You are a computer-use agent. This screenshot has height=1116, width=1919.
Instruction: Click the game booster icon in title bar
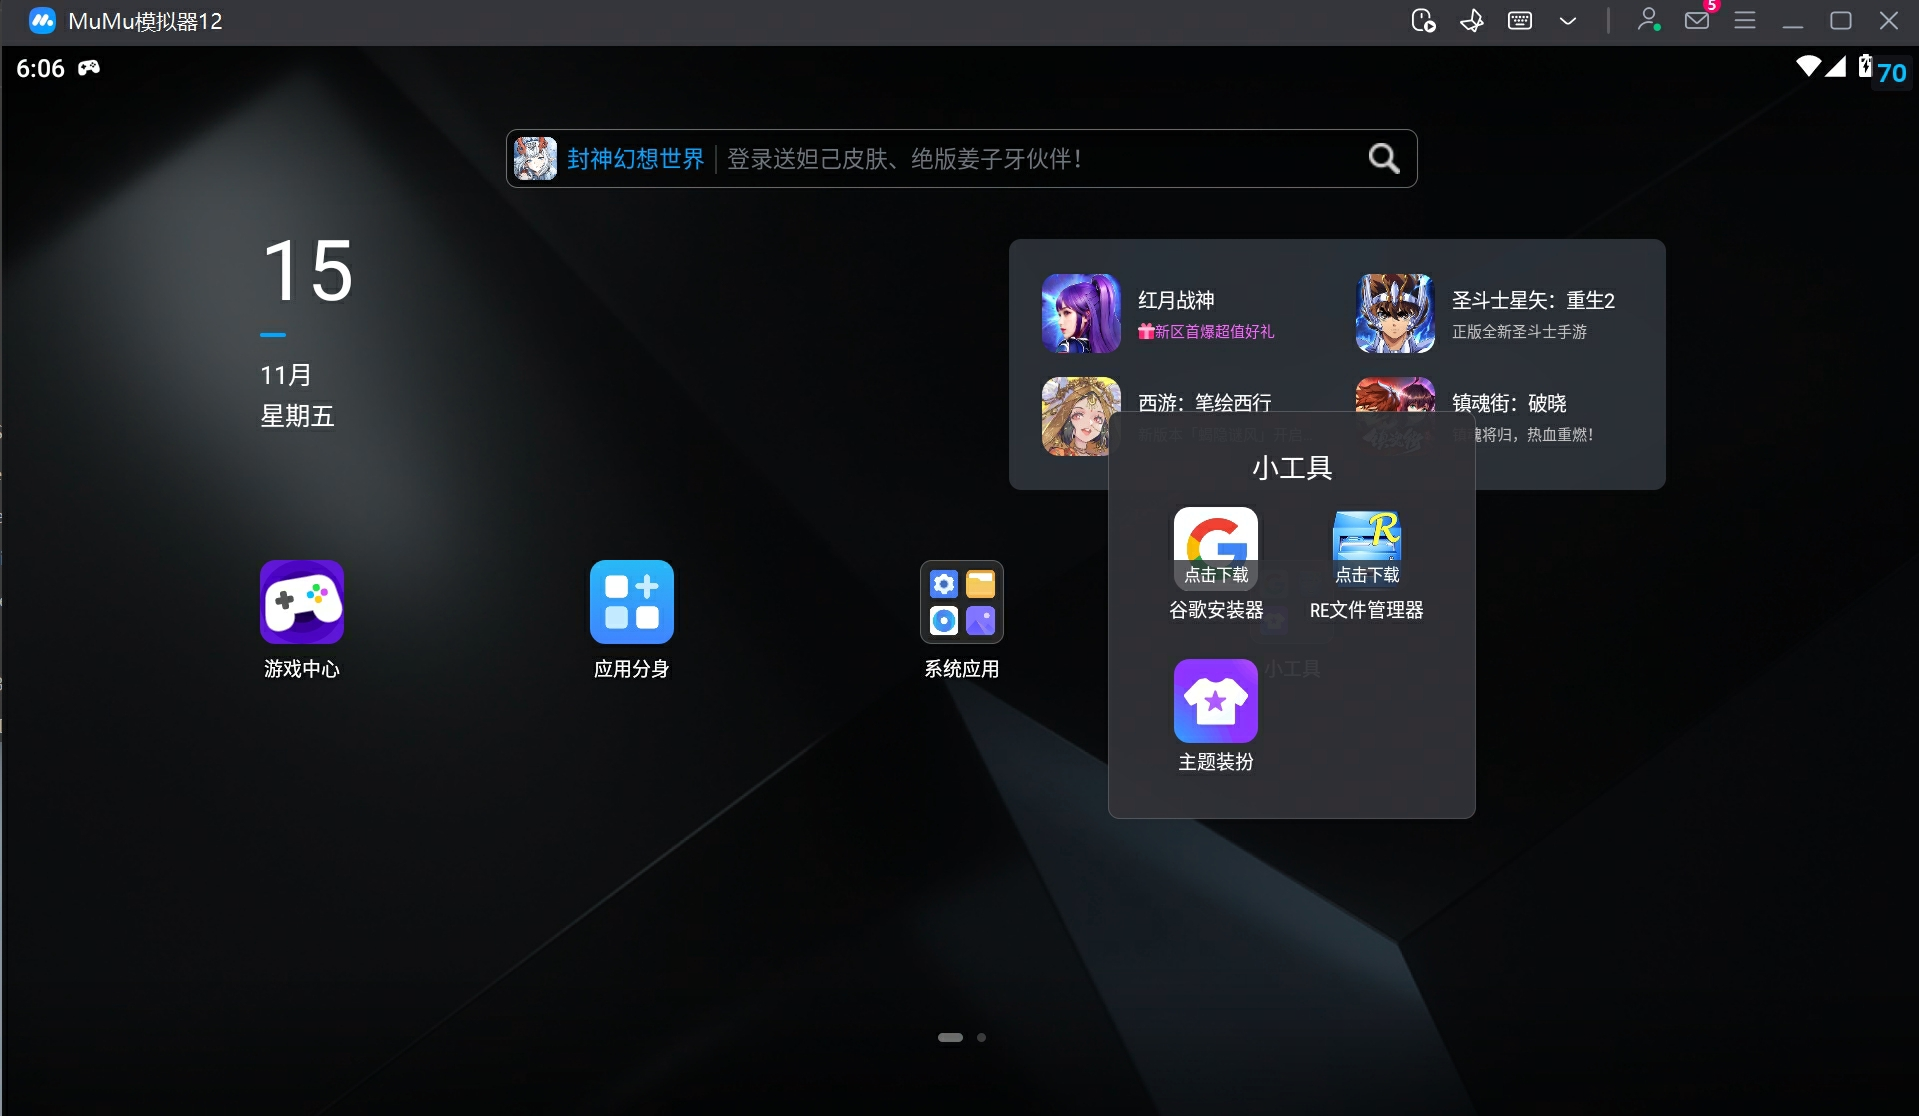pyautogui.click(x=1471, y=20)
